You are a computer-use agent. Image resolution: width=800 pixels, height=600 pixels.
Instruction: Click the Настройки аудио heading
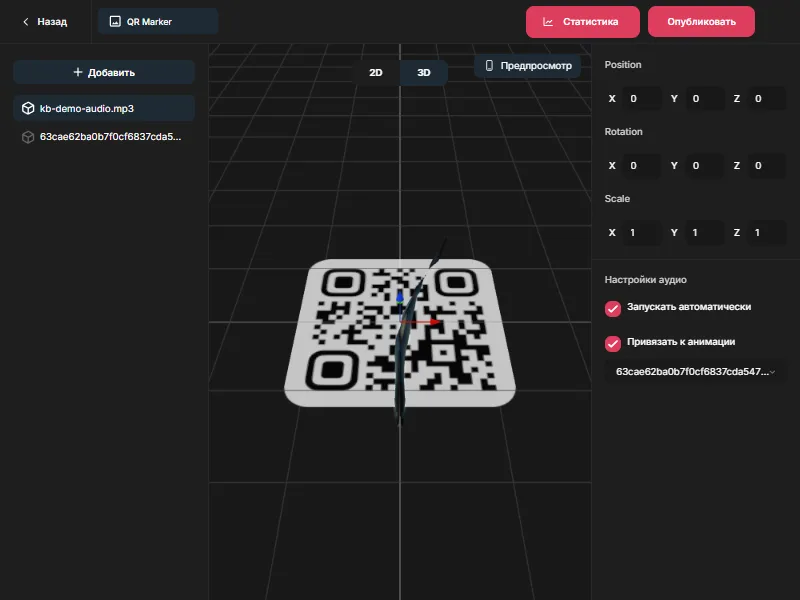645,280
